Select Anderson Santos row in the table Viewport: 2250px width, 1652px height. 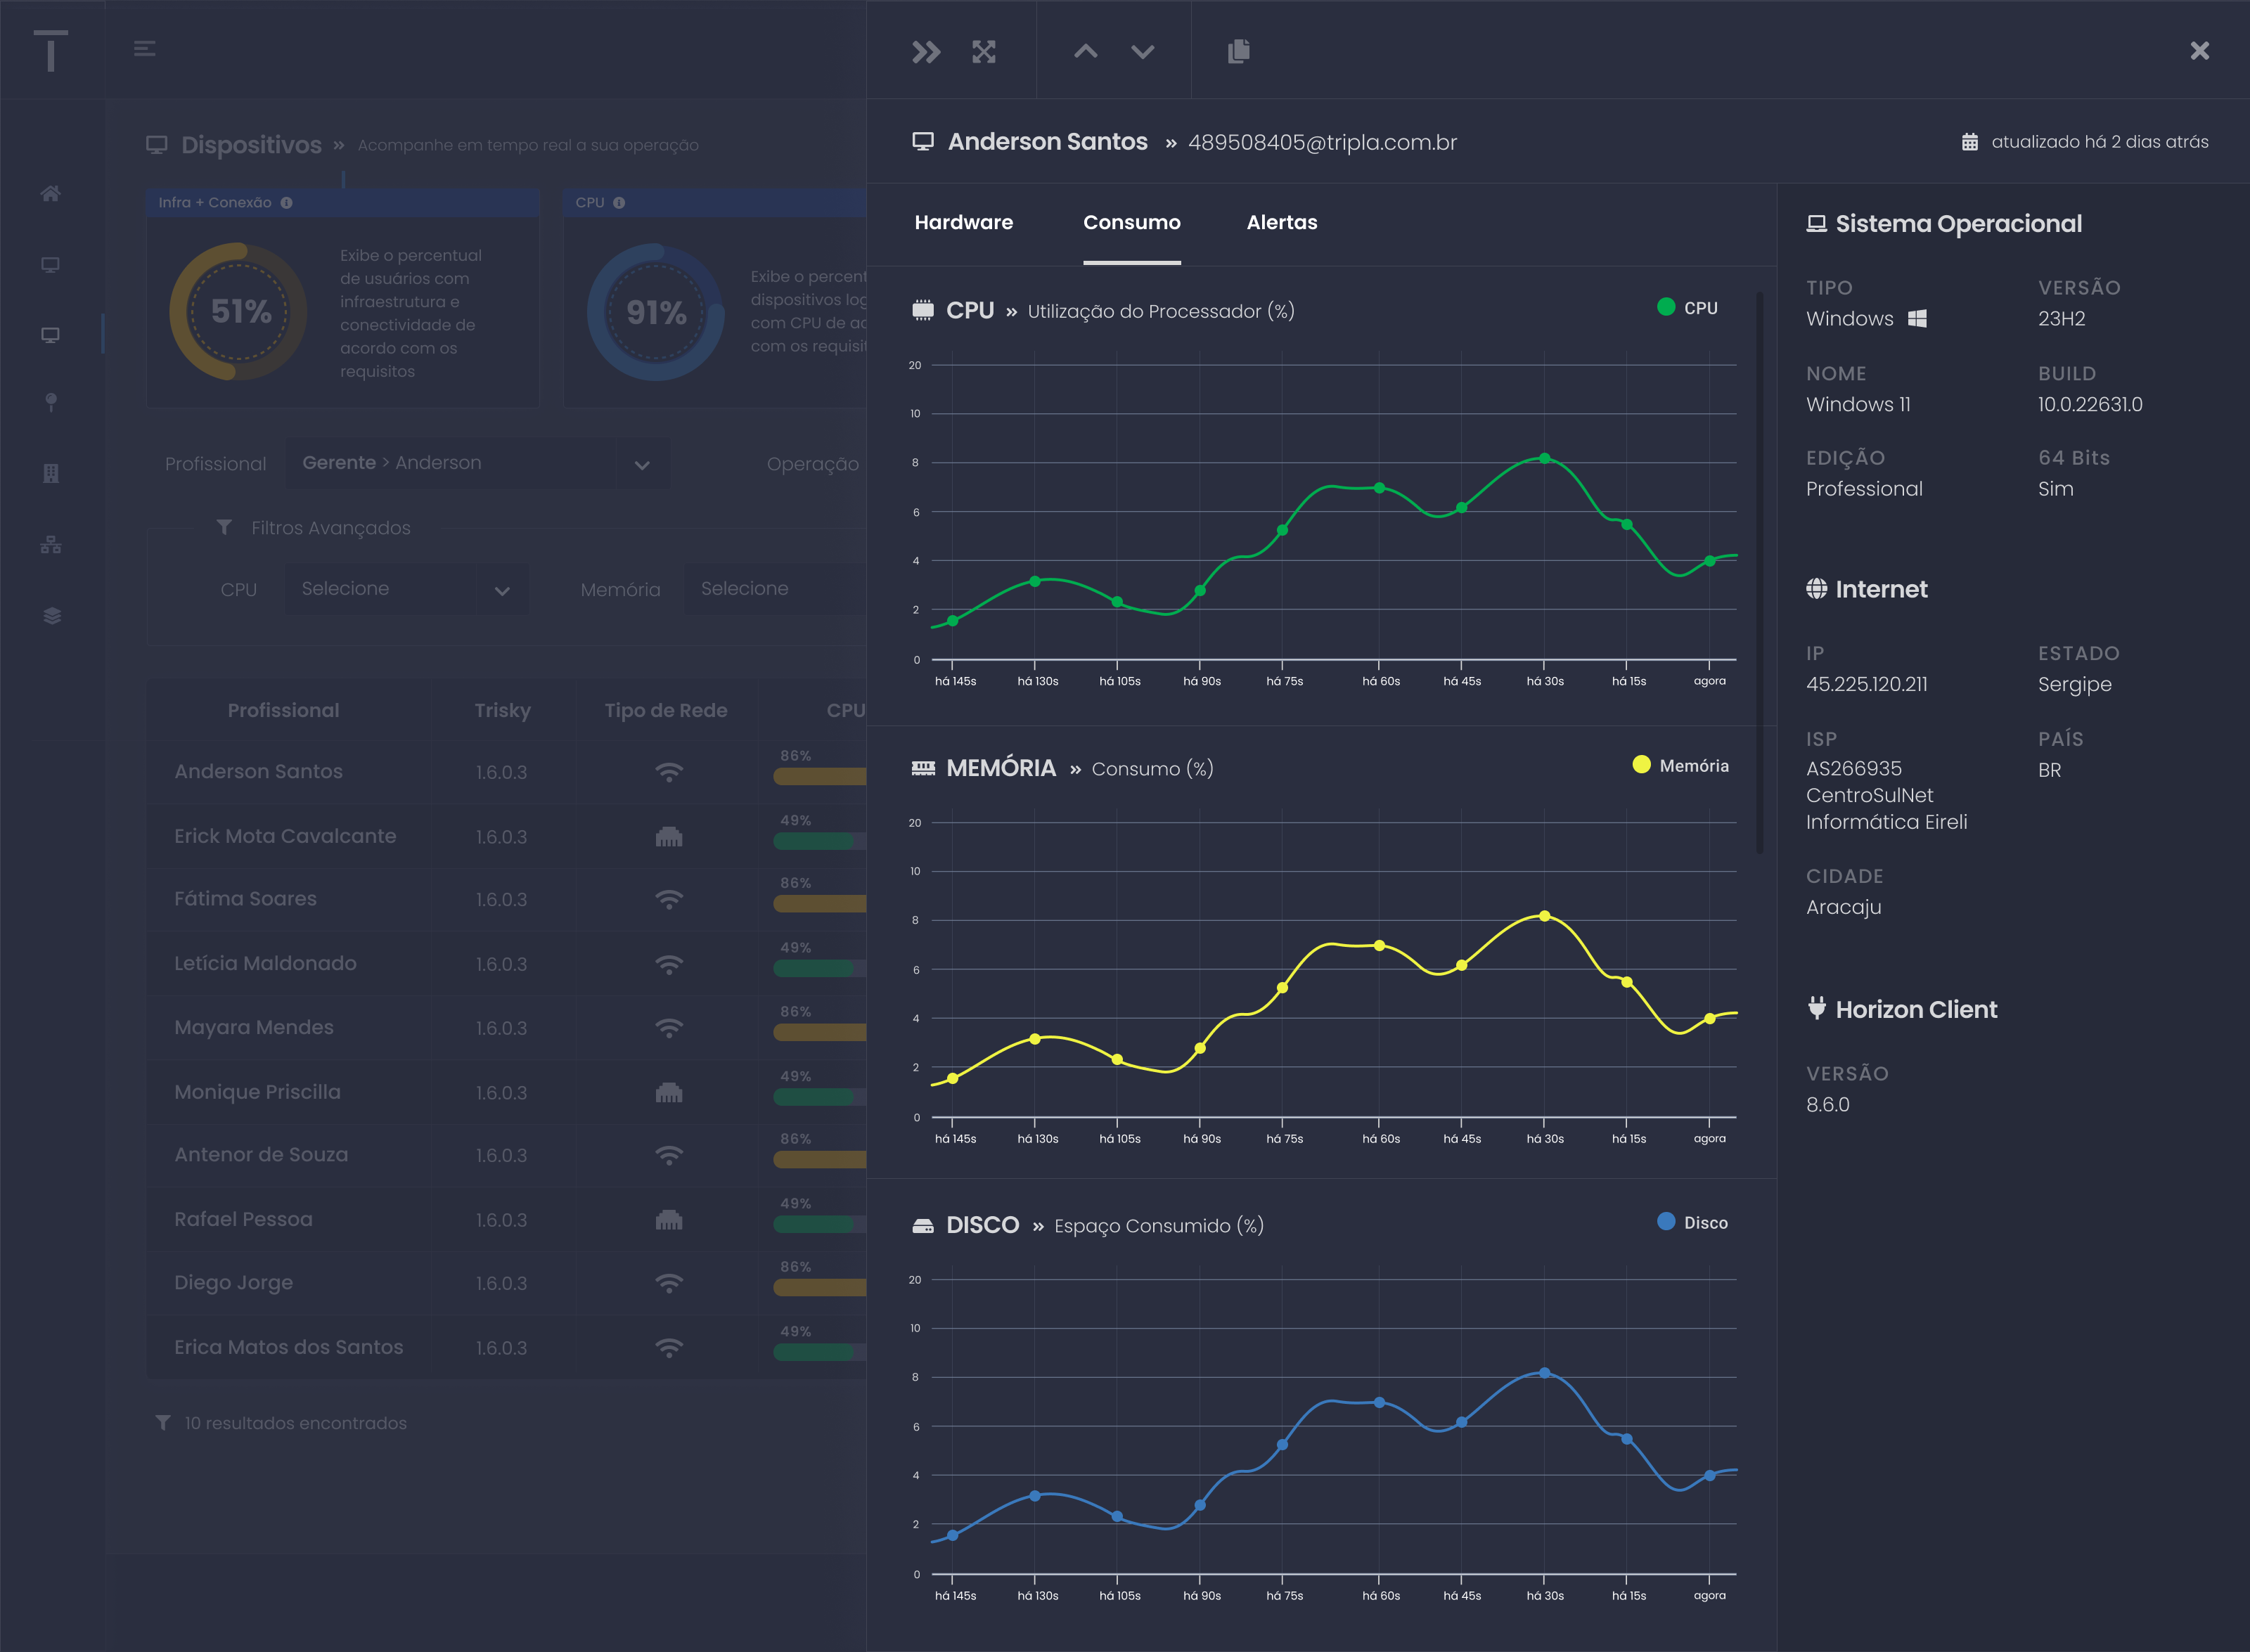(x=258, y=771)
